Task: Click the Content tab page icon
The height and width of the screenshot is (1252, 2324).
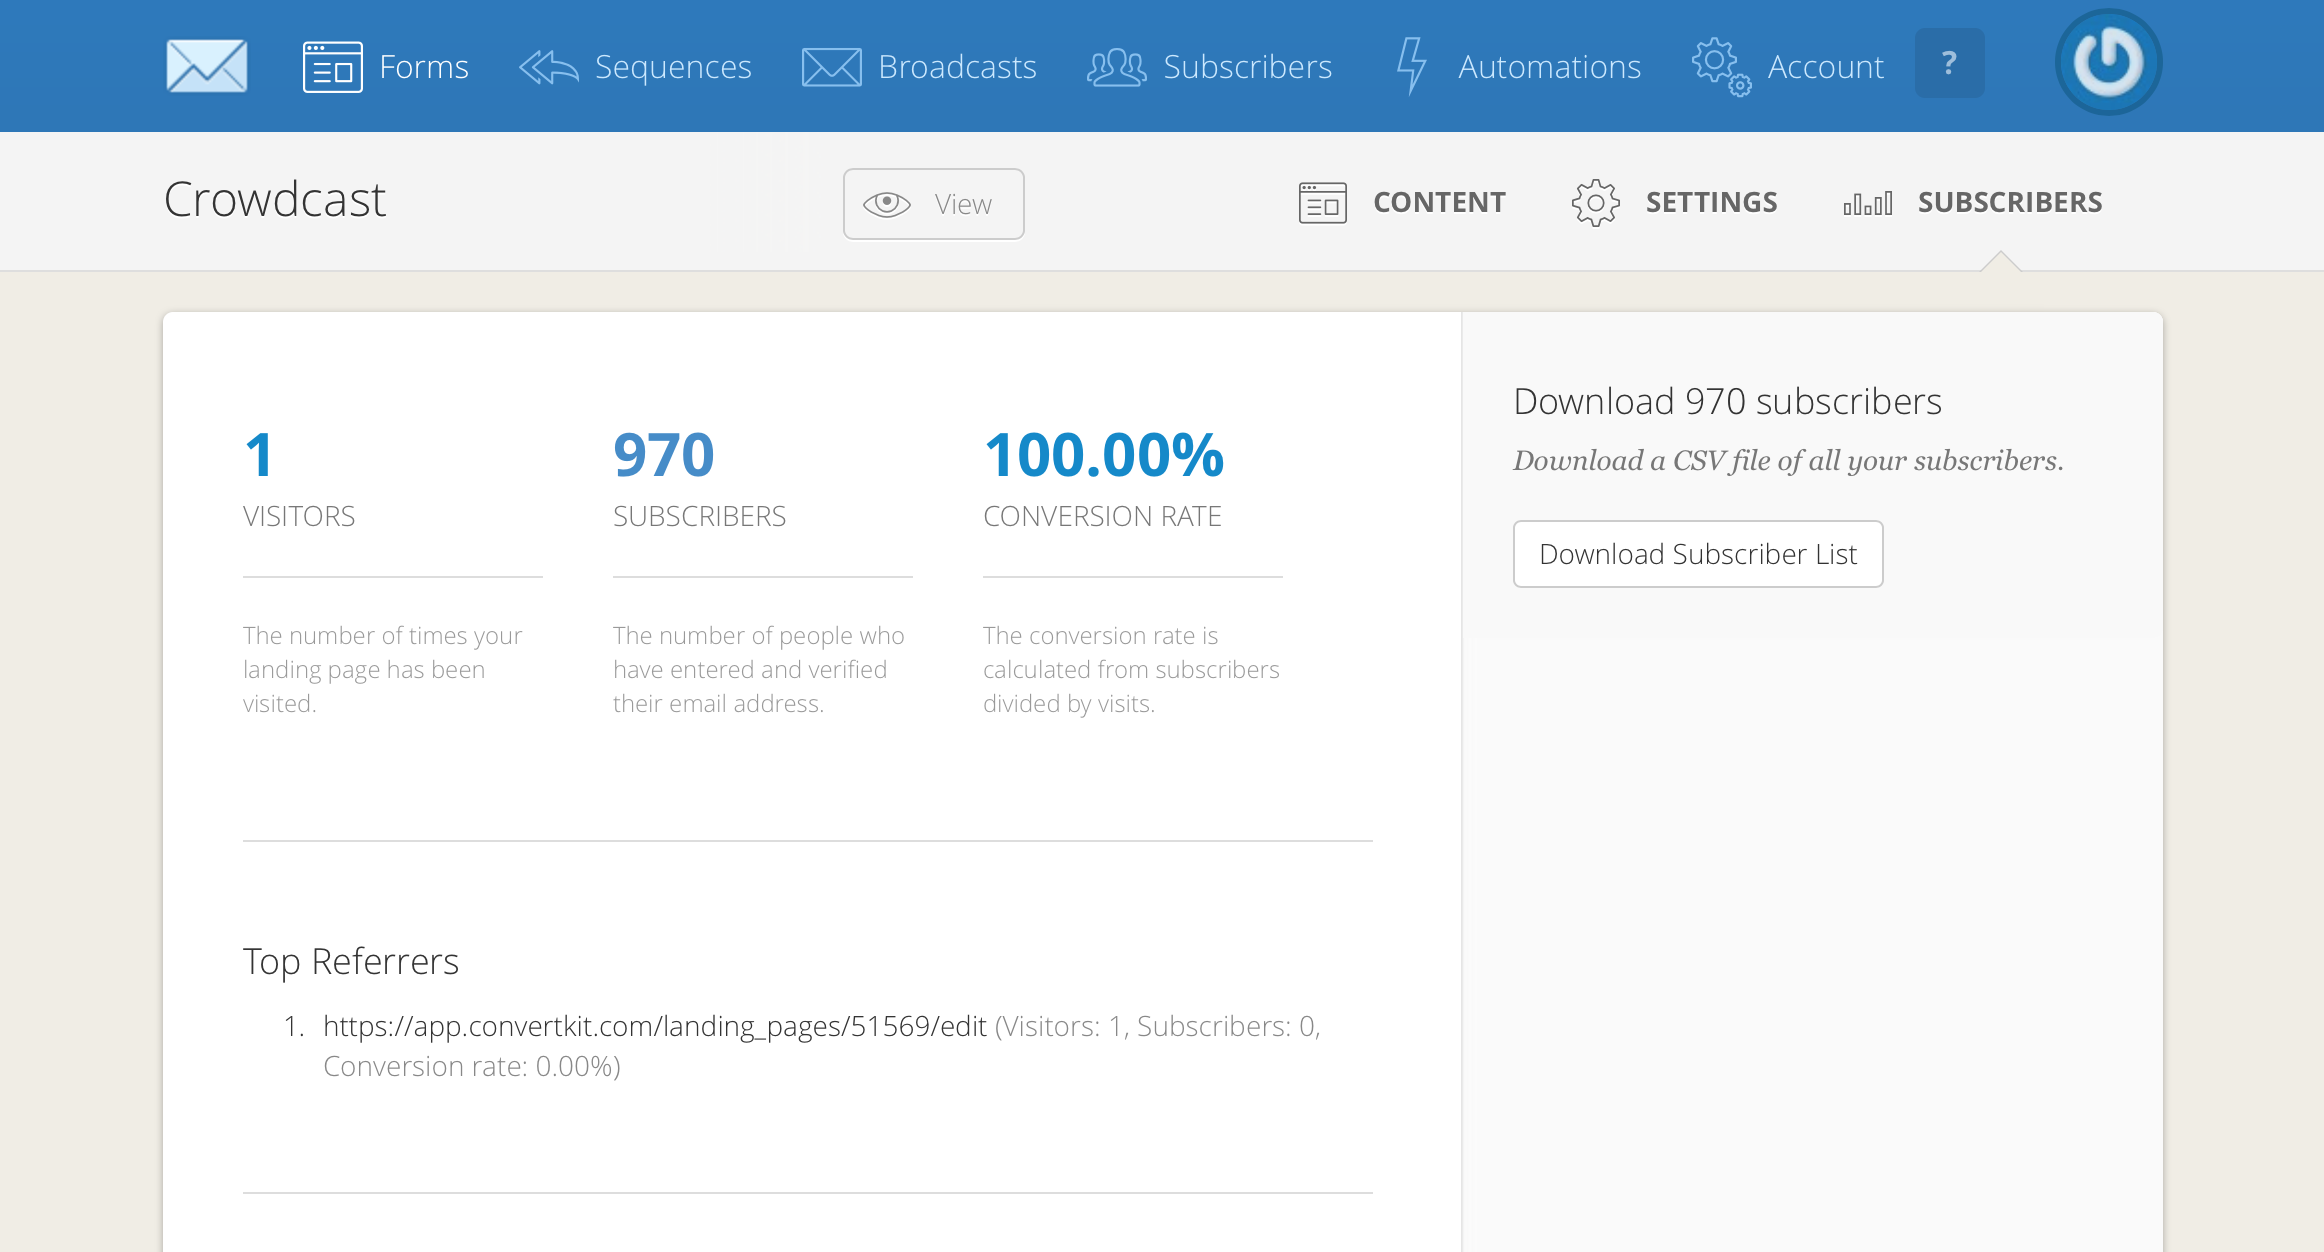Action: pos(1322,203)
